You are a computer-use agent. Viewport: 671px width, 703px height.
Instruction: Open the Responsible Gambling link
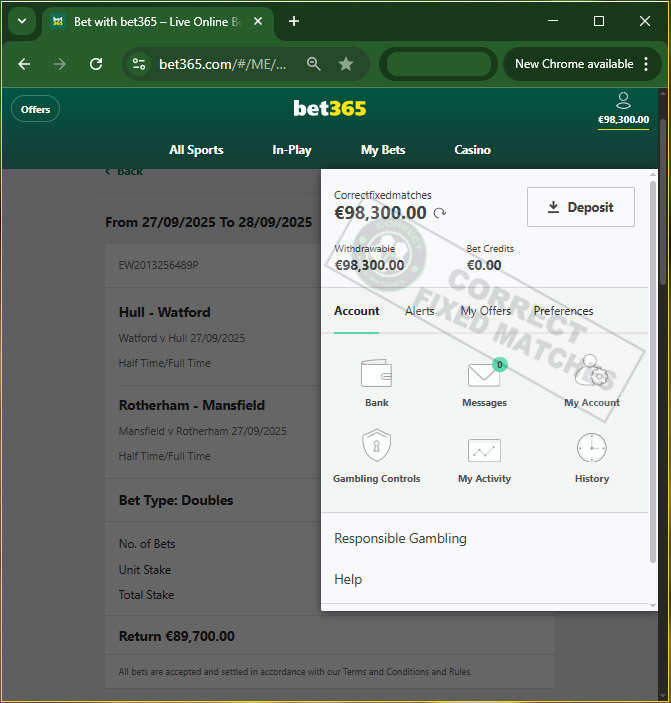[400, 538]
